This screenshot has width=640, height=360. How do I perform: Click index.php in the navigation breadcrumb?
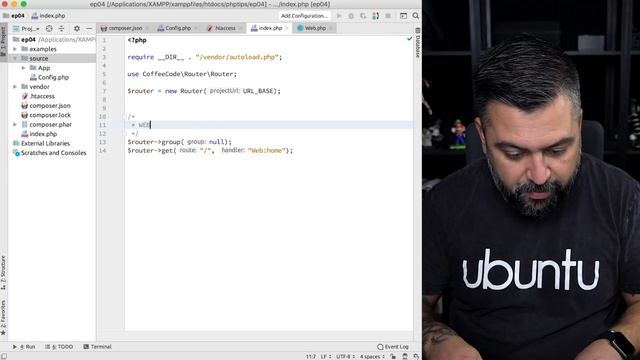pyautogui.click(x=49, y=16)
